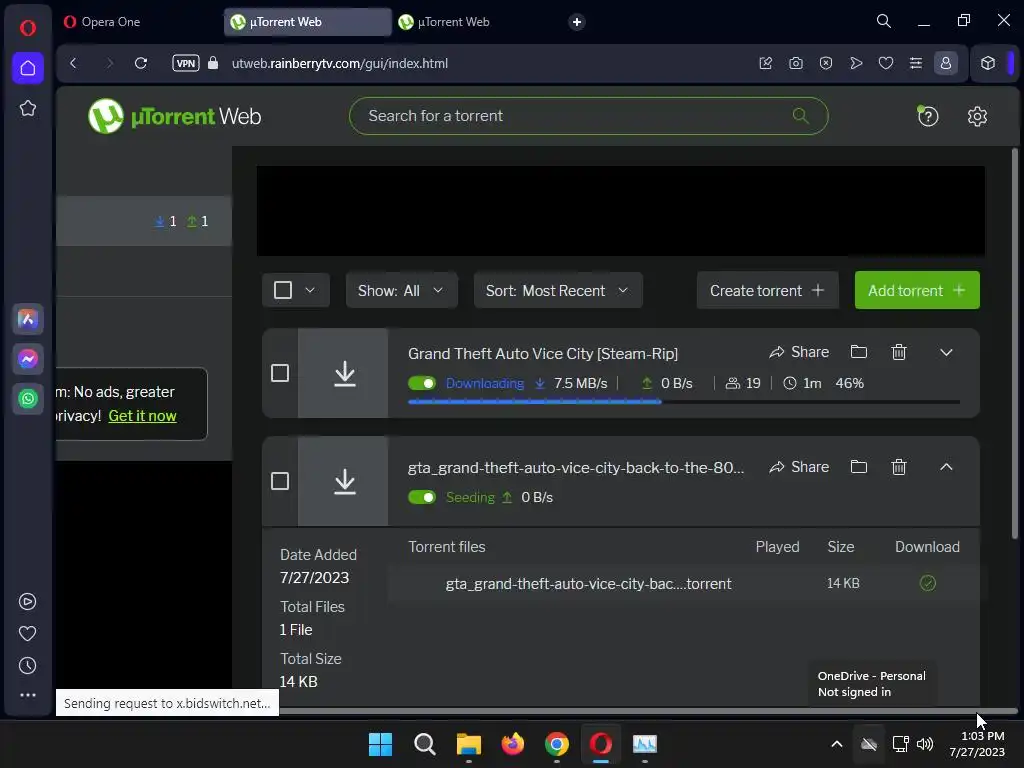The image size is (1024, 768).
Task: Open the select-all dropdown arrow
Action: 310,290
